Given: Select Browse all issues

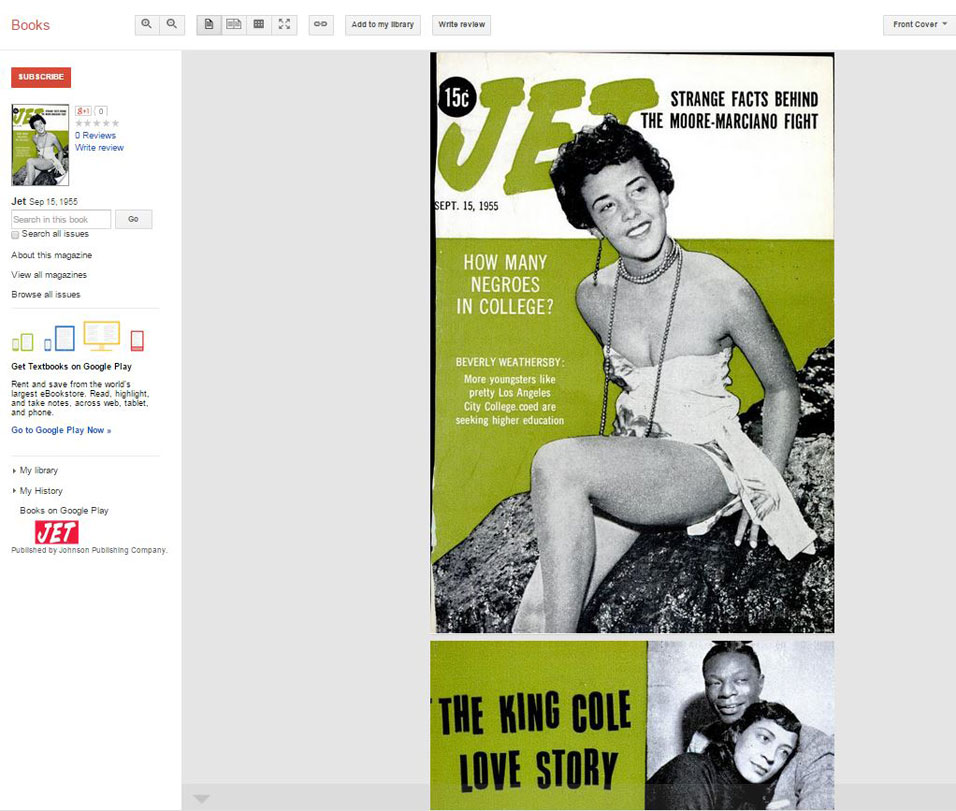Looking at the screenshot, I should click(46, 294).
